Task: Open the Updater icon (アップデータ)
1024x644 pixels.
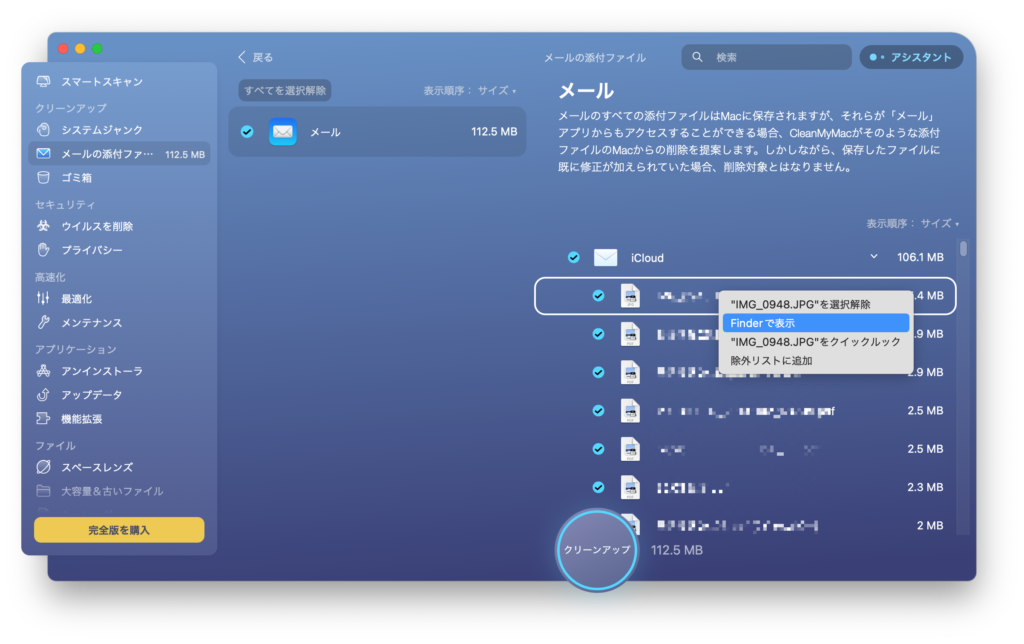Action: 43,394
